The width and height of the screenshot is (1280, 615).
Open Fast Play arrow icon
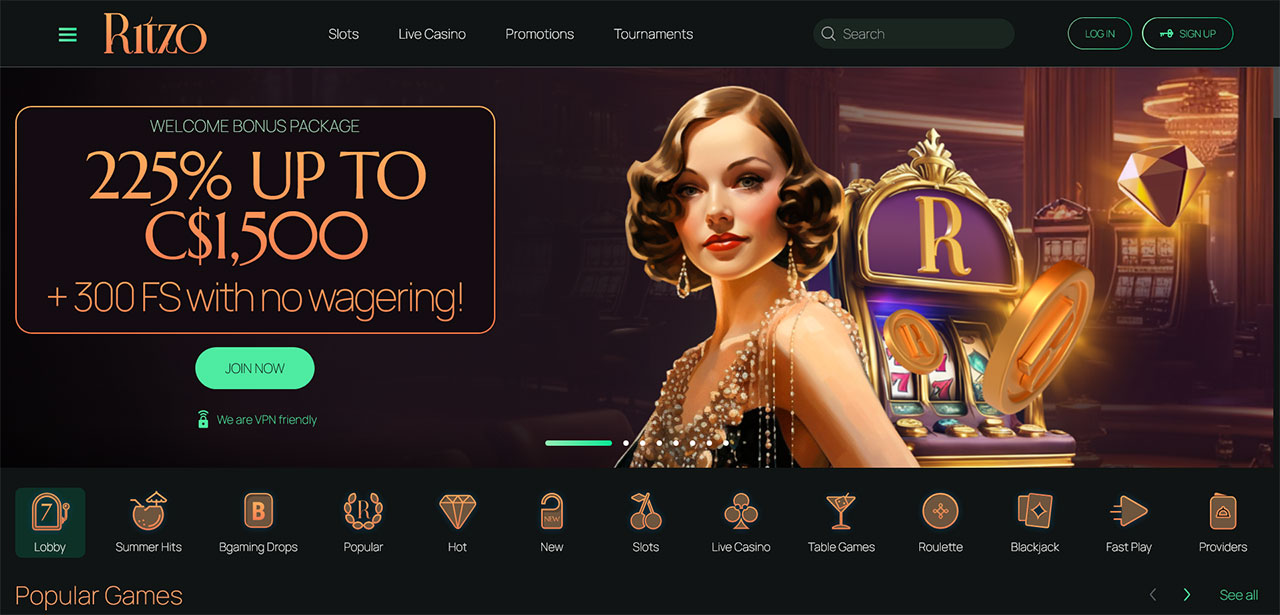(1128, 511)
